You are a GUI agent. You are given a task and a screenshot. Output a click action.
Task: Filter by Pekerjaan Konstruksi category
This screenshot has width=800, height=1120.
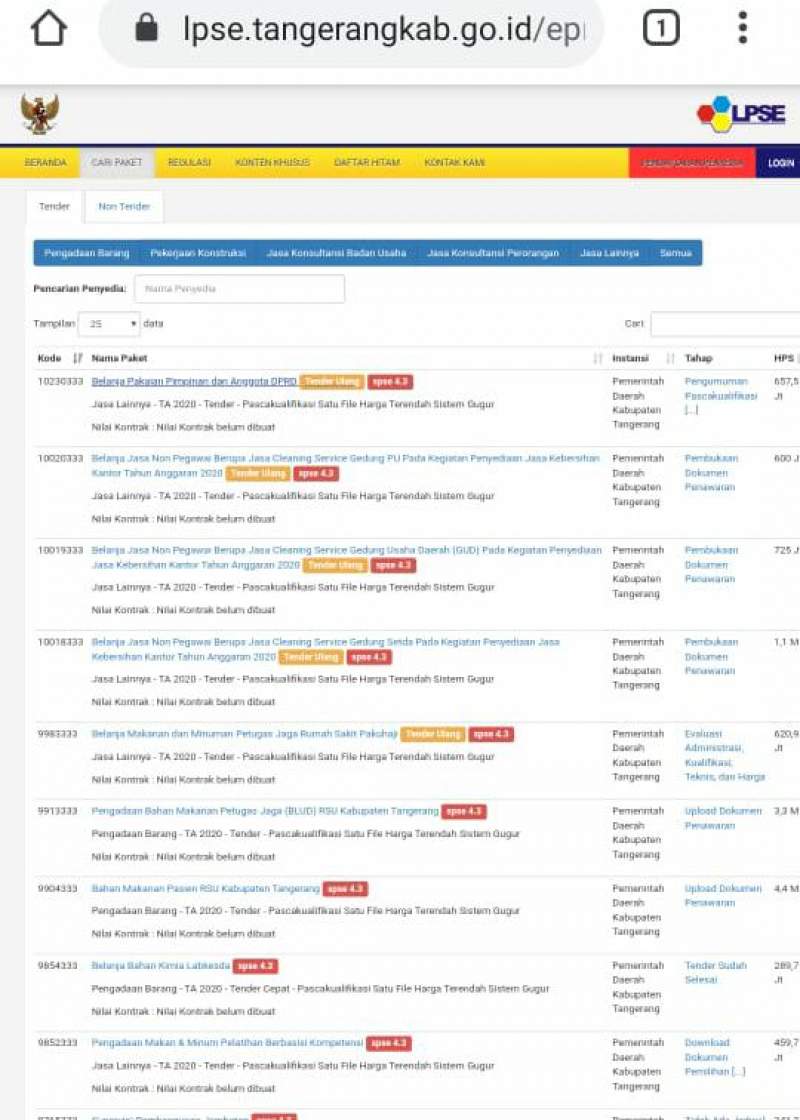point(198,253)
